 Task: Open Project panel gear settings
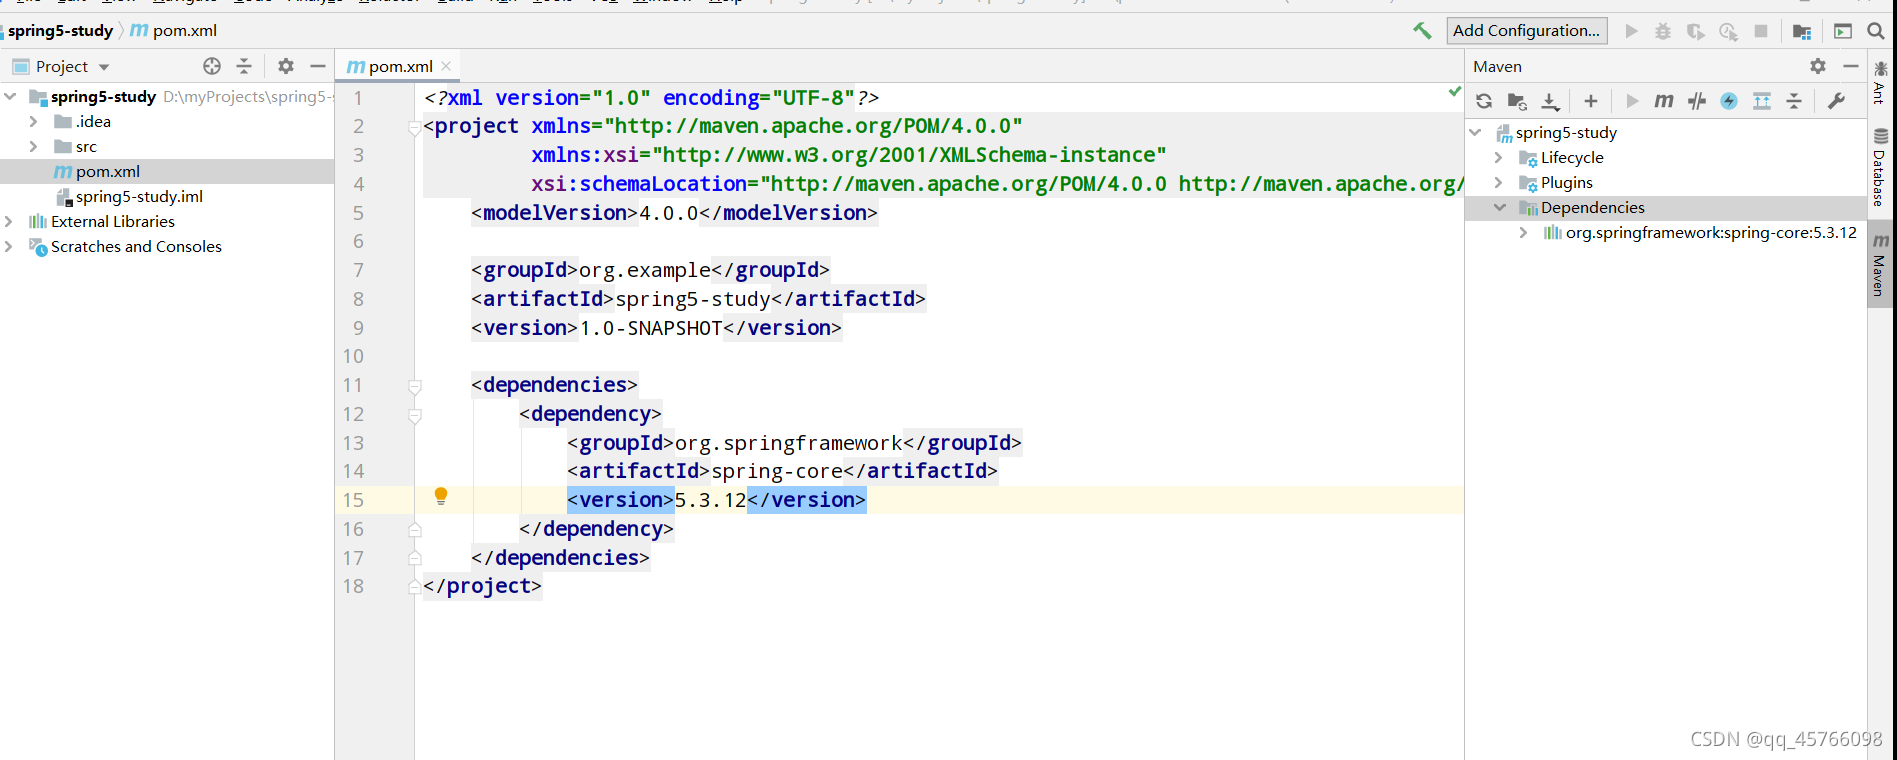(286, 66)
